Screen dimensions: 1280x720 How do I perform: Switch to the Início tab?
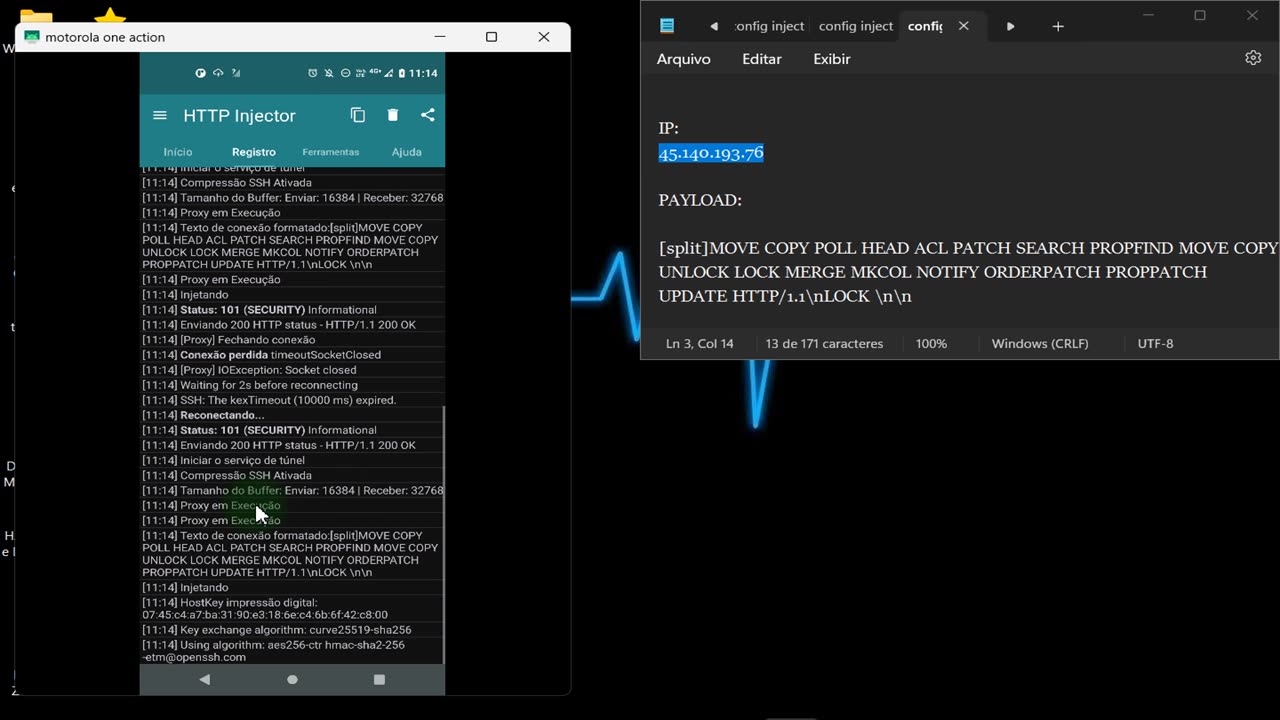tap(178, 152)
